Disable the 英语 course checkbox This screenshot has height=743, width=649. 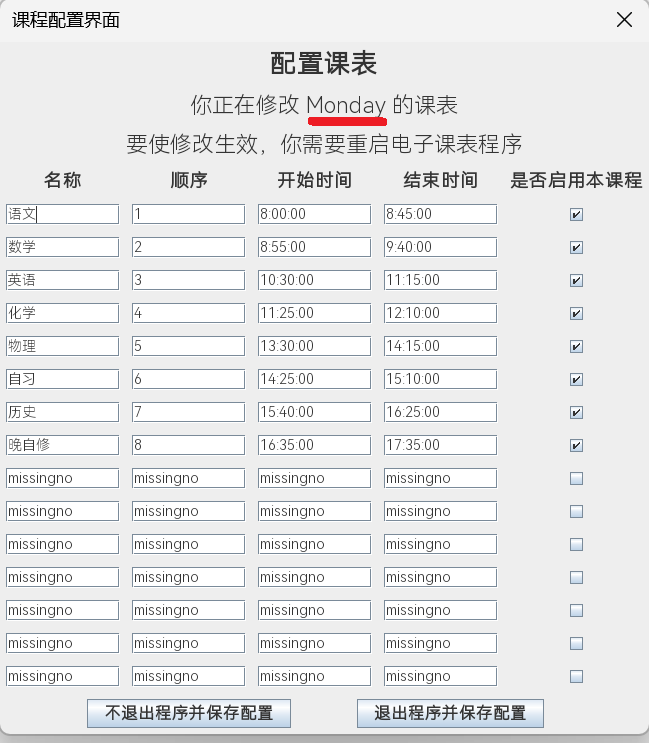click(x=576, y=281)
